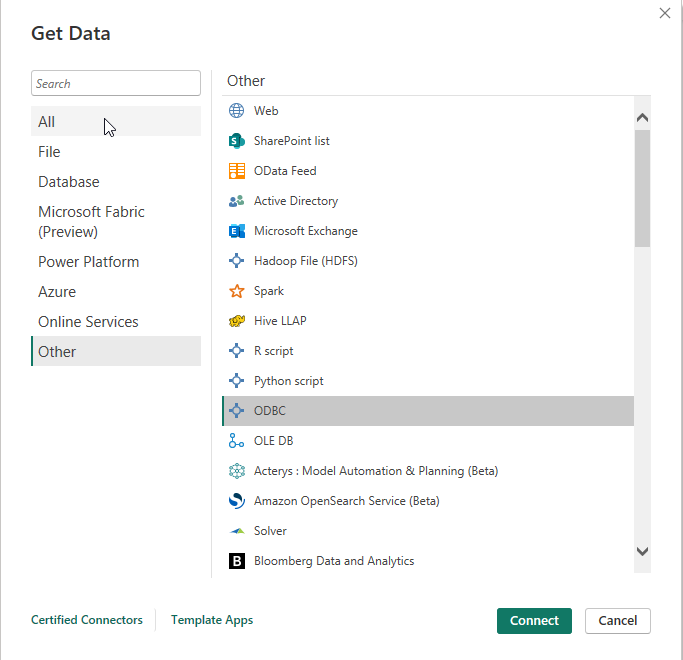Select Bloomberg Data and Analytics label
This screenshot has height=660, width=683.
[334, 561]
